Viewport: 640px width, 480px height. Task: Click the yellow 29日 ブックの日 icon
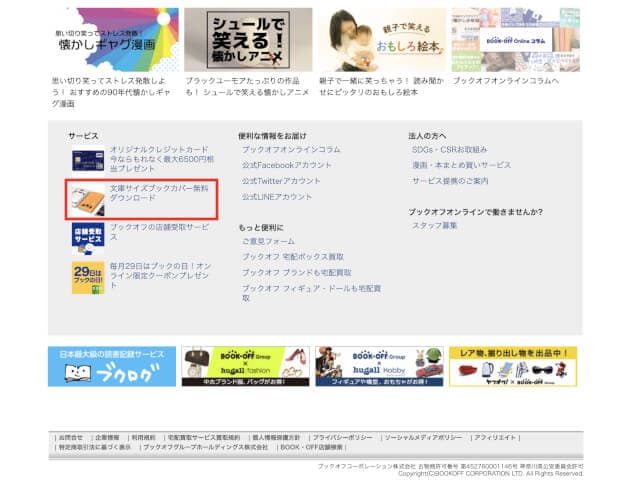(88, 278)
